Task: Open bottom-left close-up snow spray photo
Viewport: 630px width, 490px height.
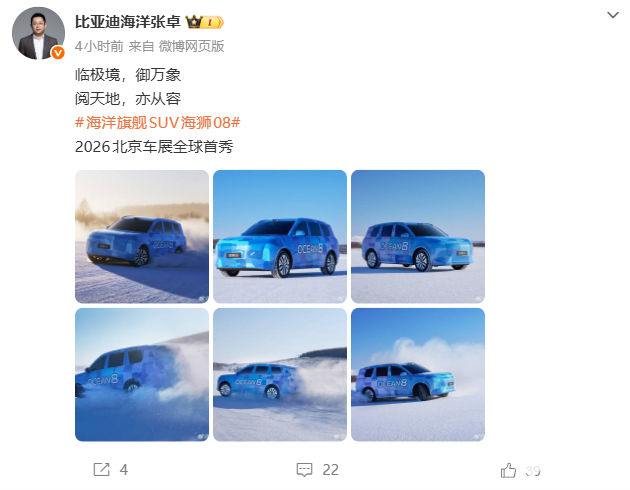Action: pos(142,375)
